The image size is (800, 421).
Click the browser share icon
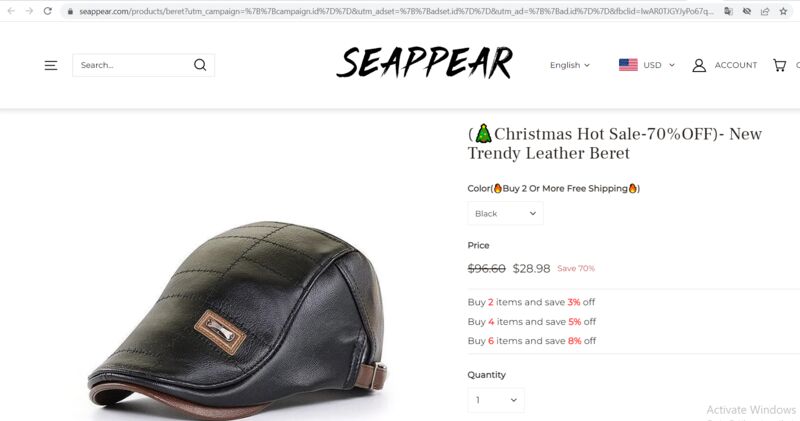pos(765,11)
